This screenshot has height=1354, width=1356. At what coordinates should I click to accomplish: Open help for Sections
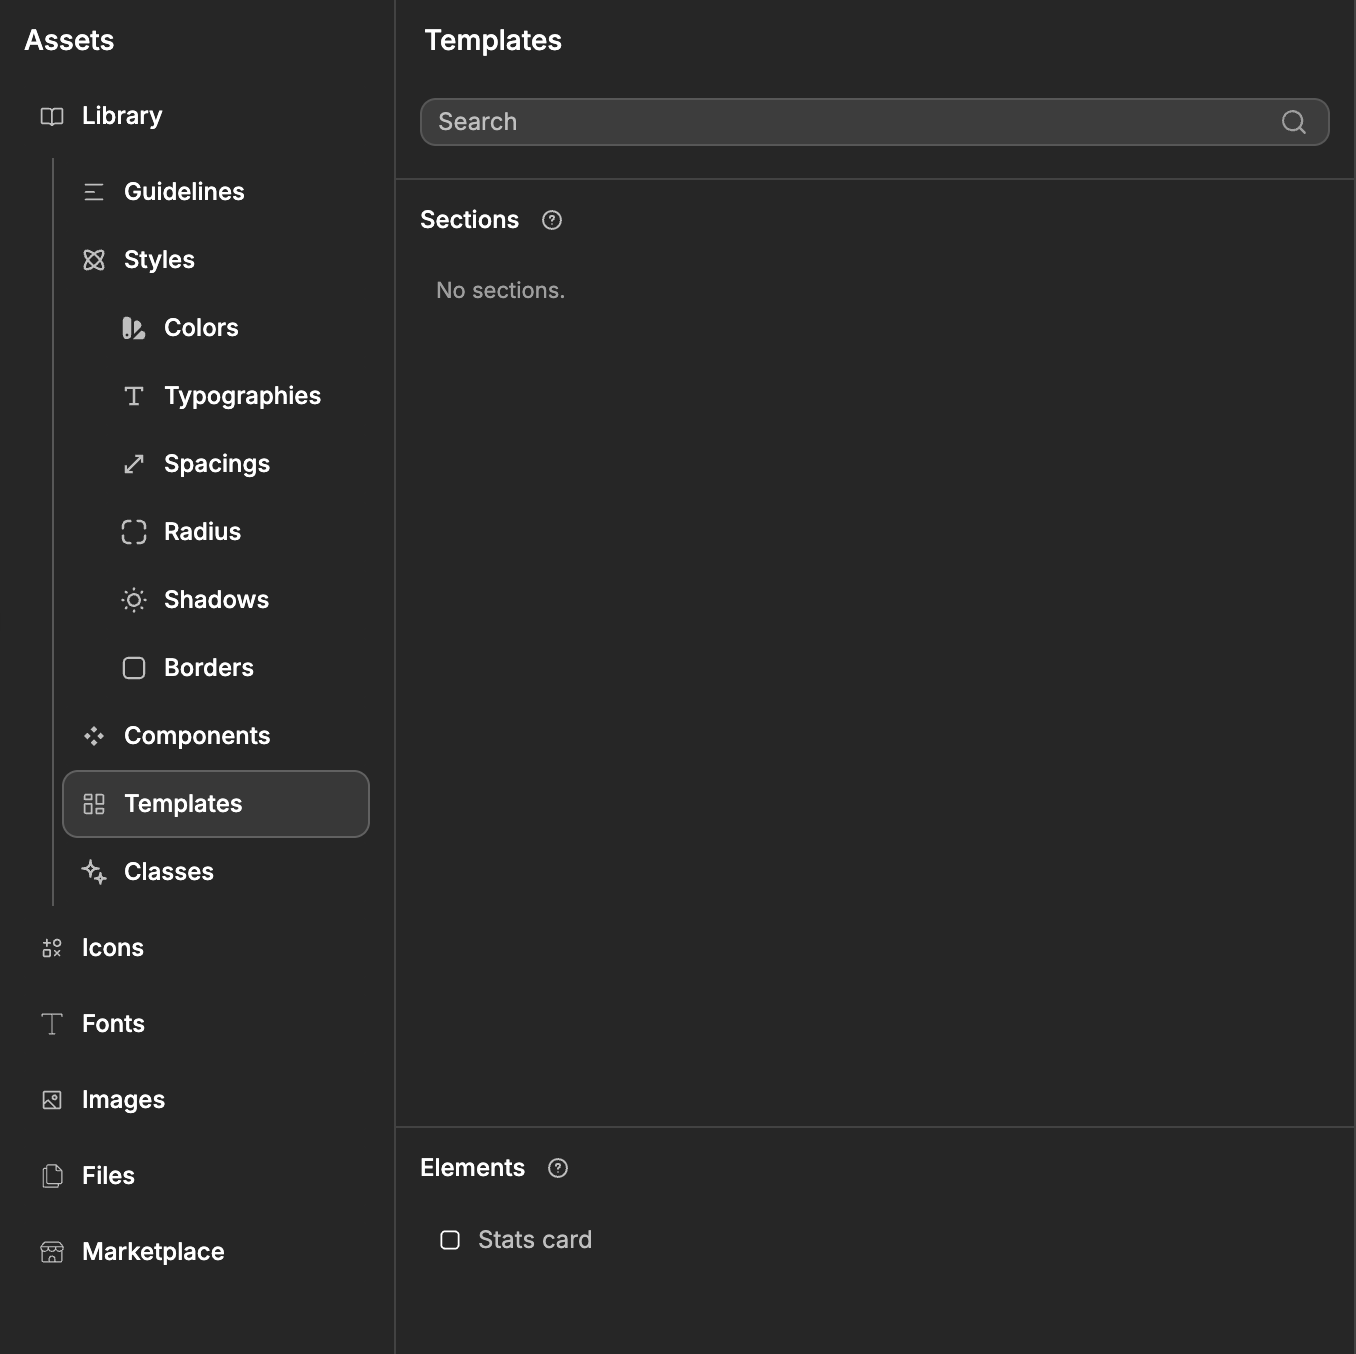pos(552,220)
